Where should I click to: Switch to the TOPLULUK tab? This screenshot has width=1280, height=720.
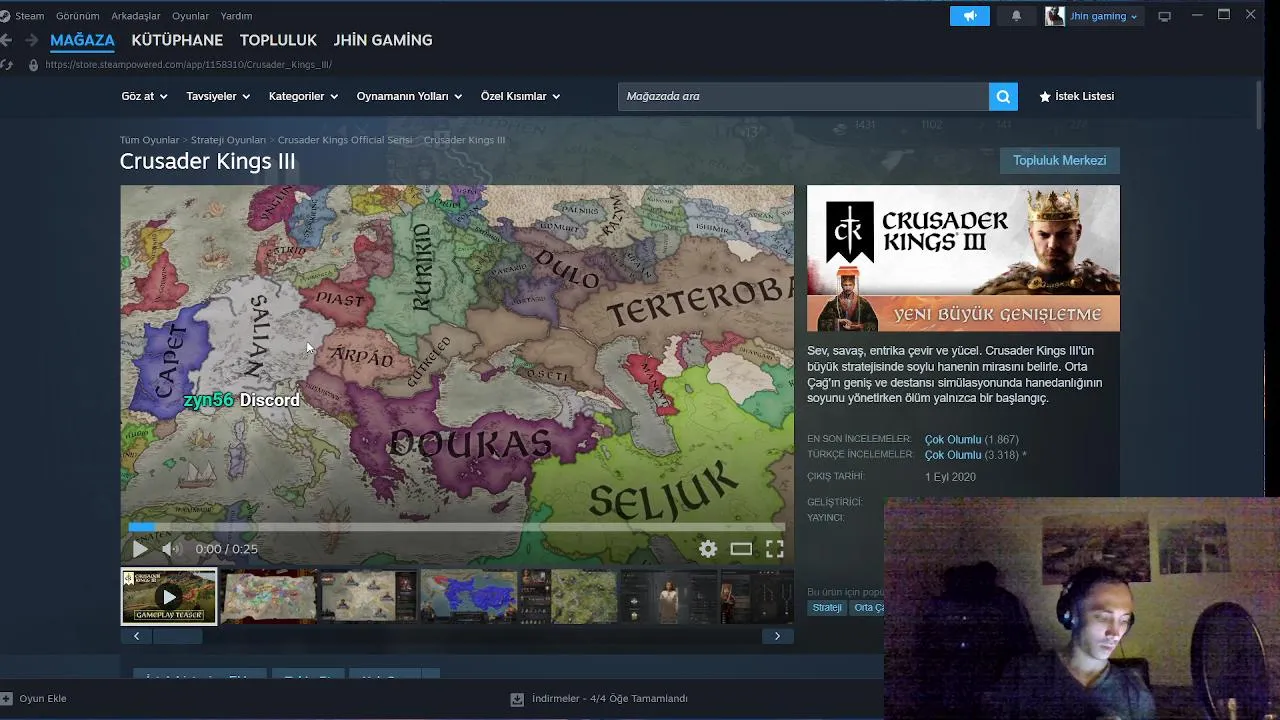278,40
